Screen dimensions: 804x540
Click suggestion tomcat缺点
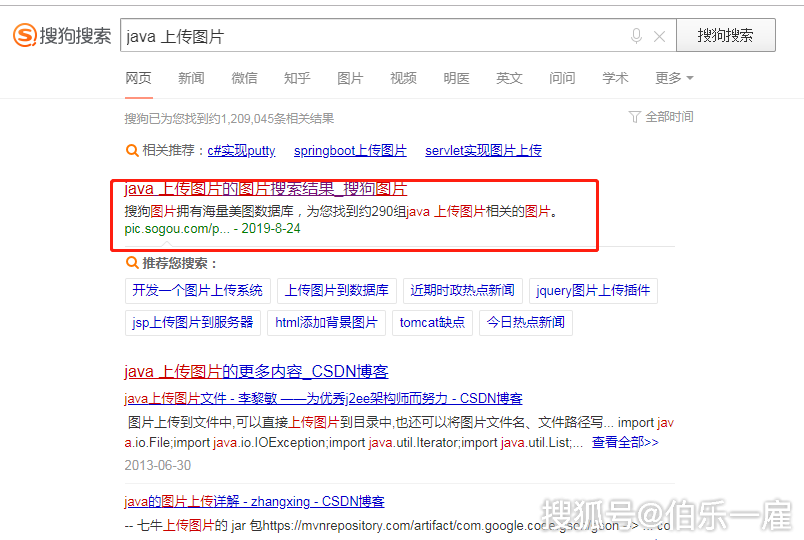(x=432, y=323)
